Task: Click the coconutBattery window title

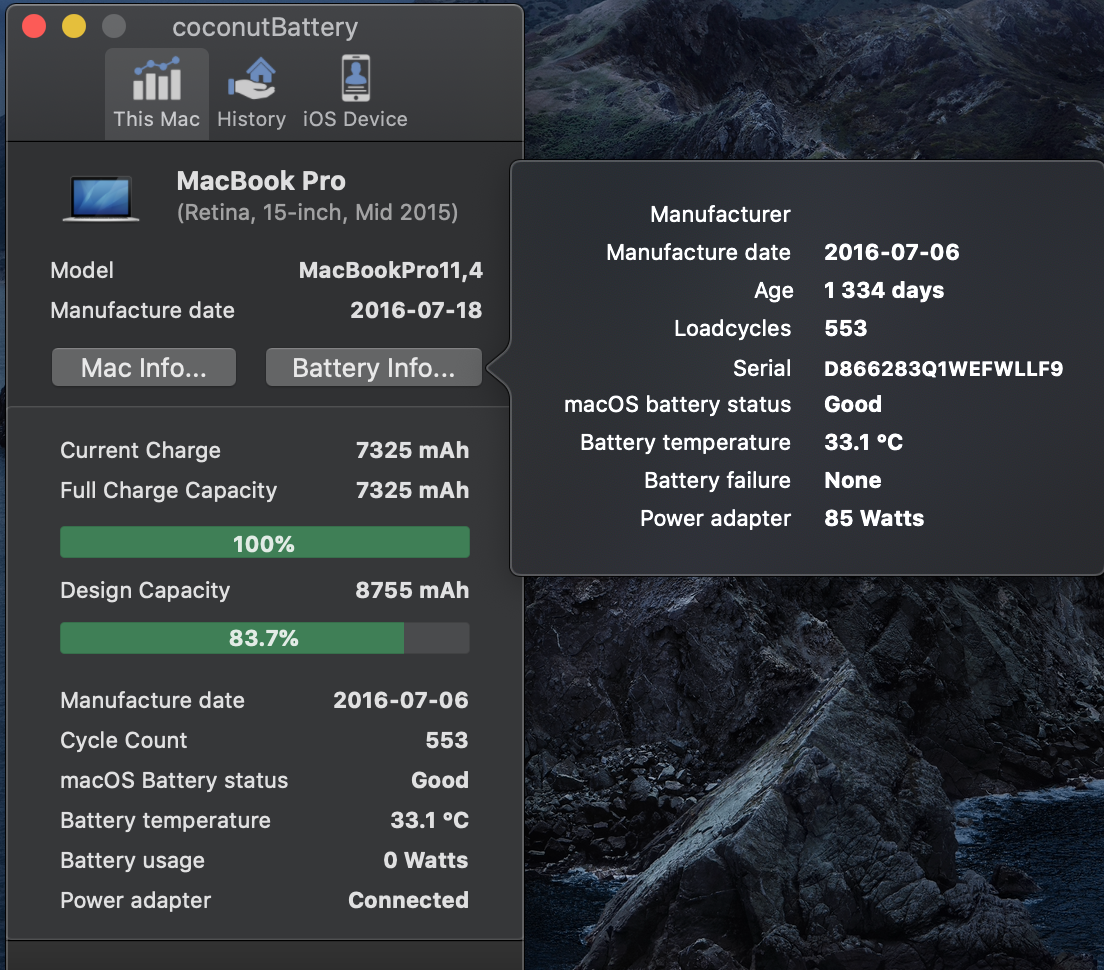Action: coord(265,27)
